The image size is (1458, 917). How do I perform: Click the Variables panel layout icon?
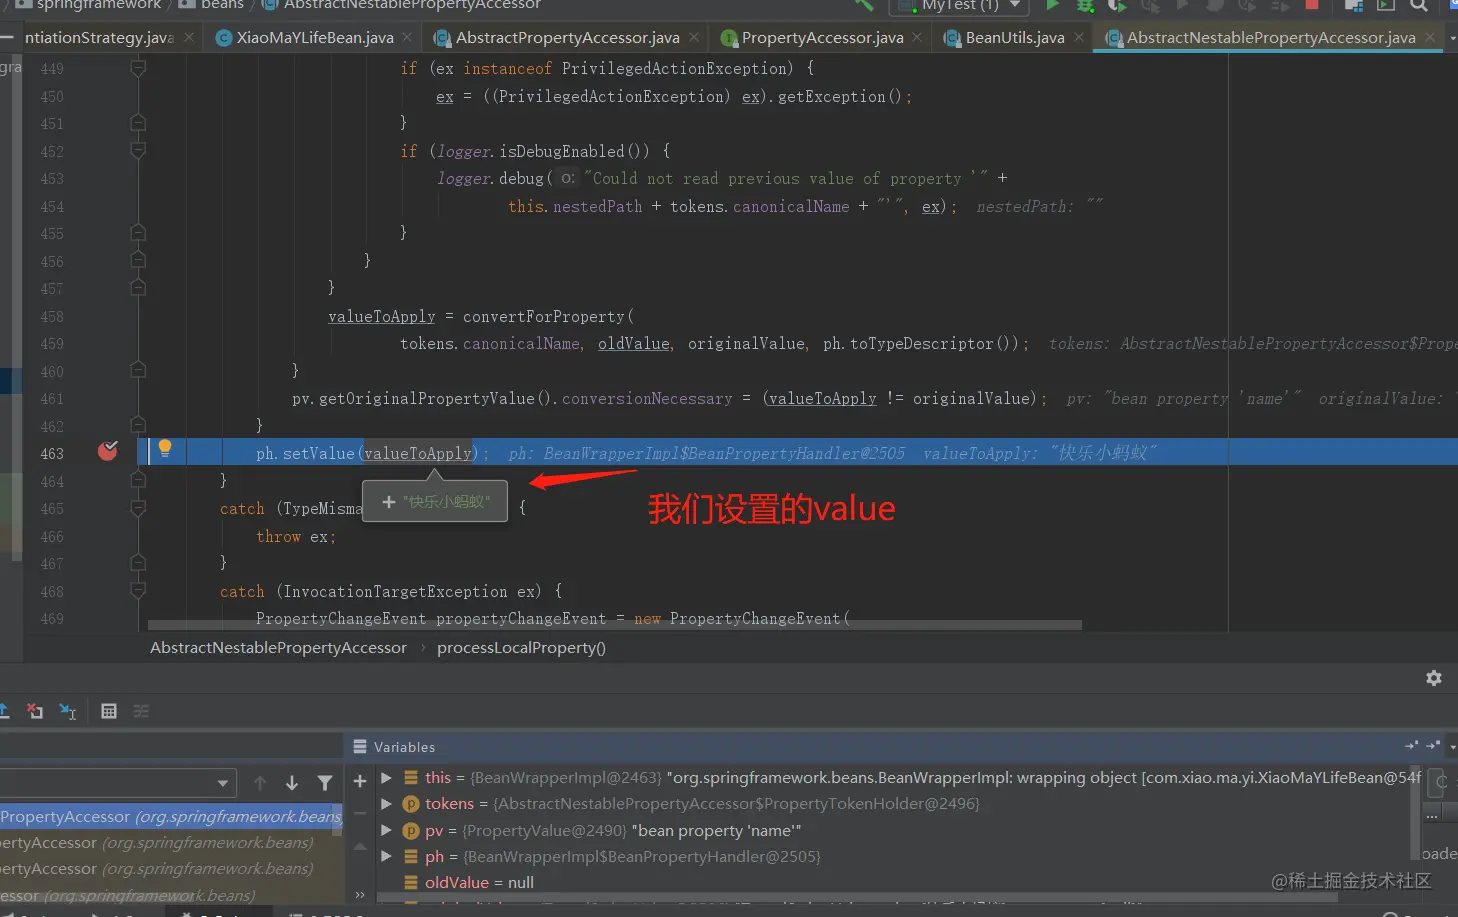tap(360, 747)
